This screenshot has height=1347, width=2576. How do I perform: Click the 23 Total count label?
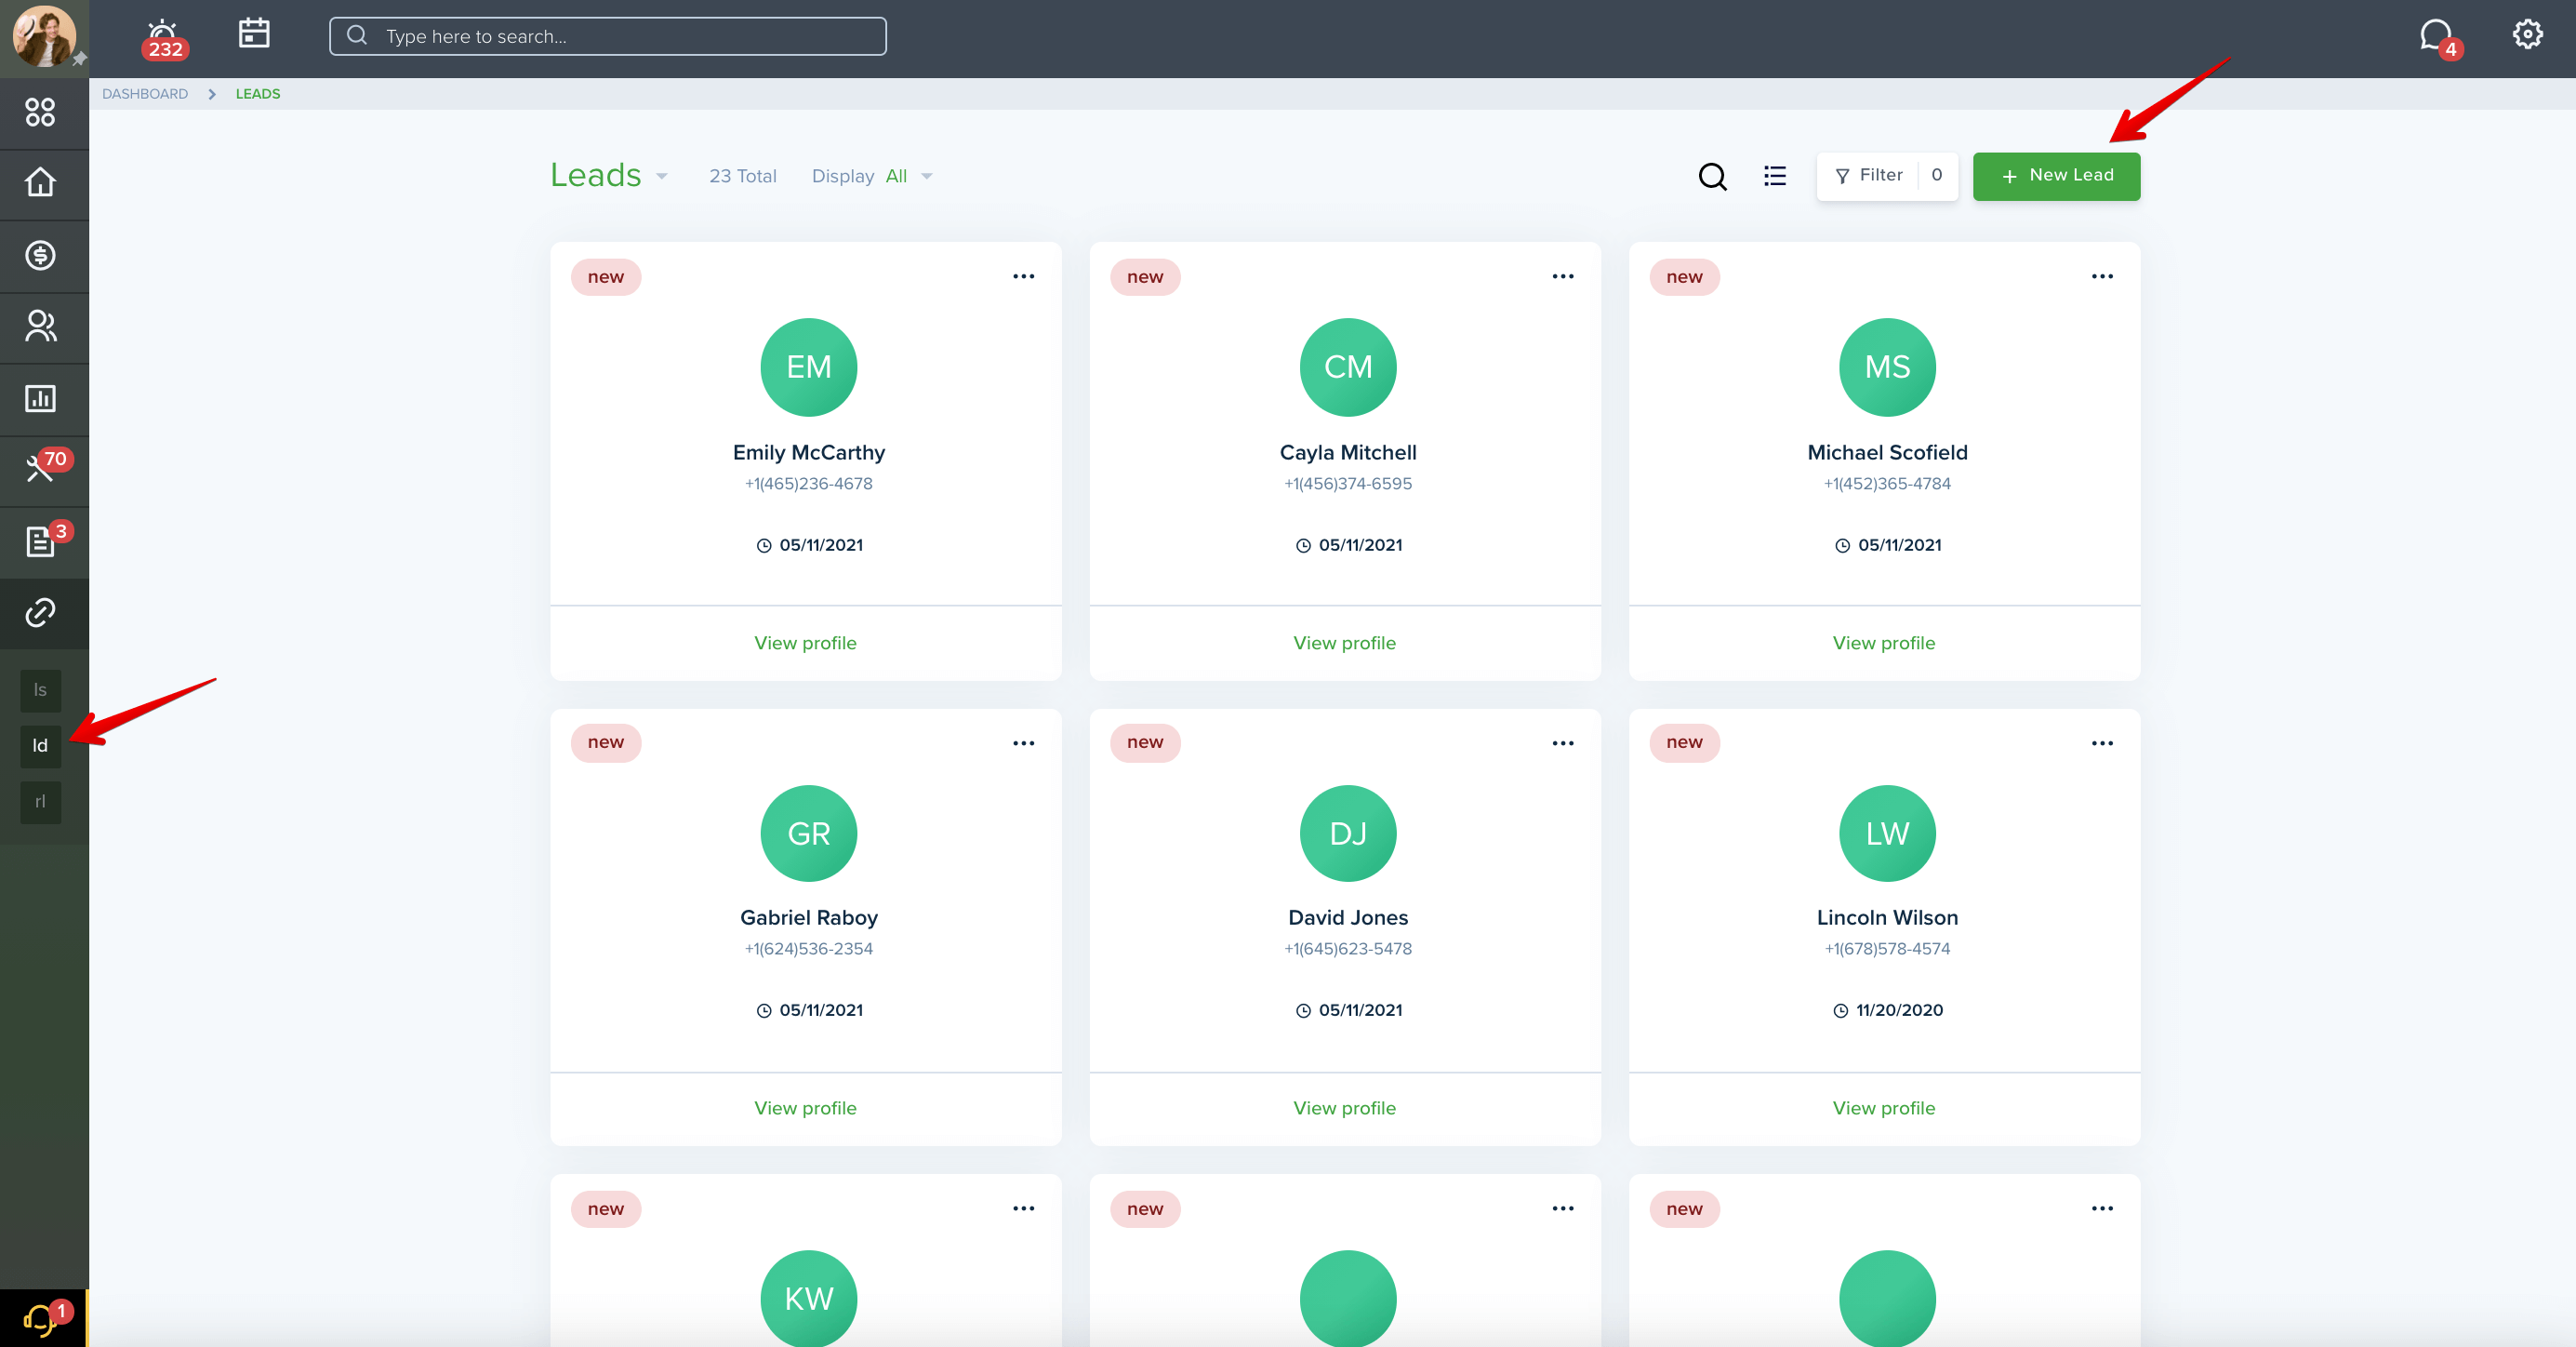click(x=743, y=176)
